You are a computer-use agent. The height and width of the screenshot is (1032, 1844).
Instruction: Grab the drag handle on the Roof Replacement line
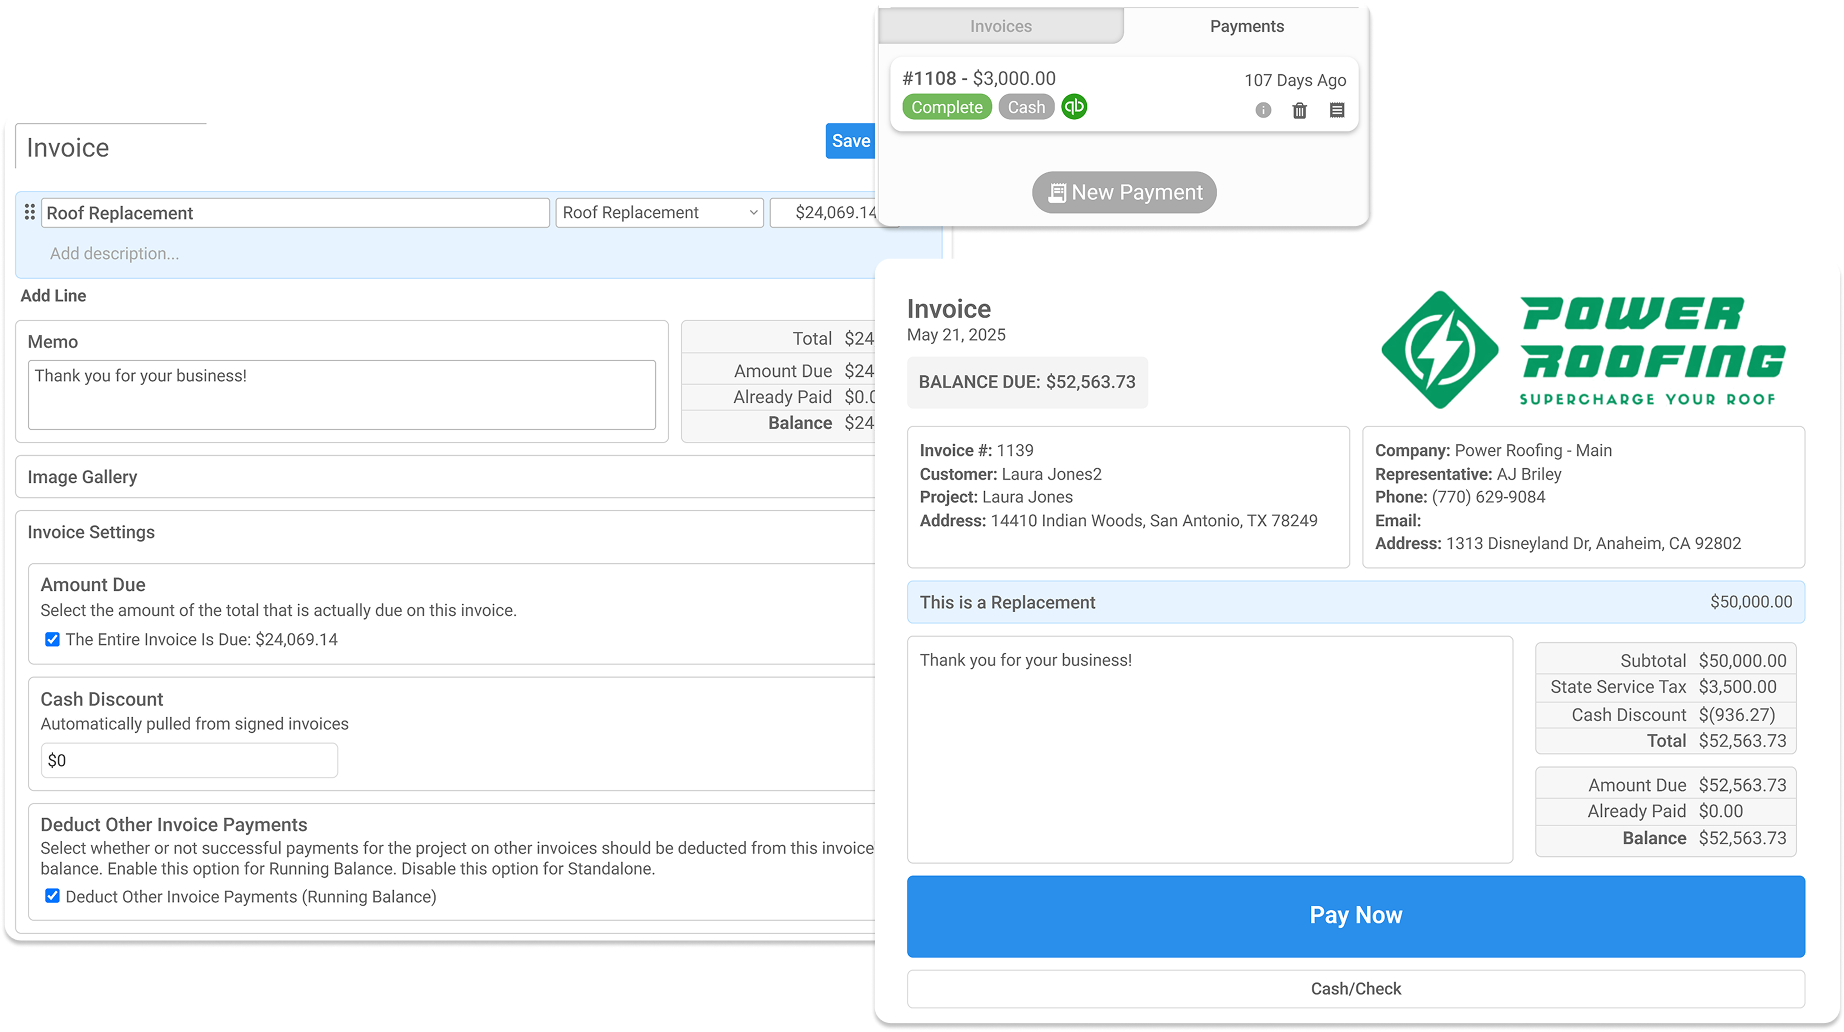pyautogui.click(x=30, y=212)
